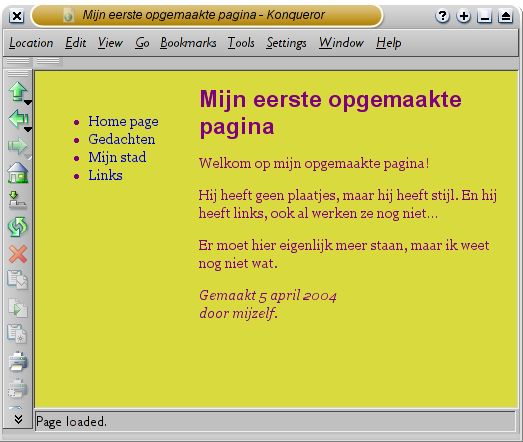Click the paragraph starting 'Er moet hier eigenlijk'
Image resolution: width=523 pixels, height=442 pixels.
pyautogui.click(x=344, y=254)
